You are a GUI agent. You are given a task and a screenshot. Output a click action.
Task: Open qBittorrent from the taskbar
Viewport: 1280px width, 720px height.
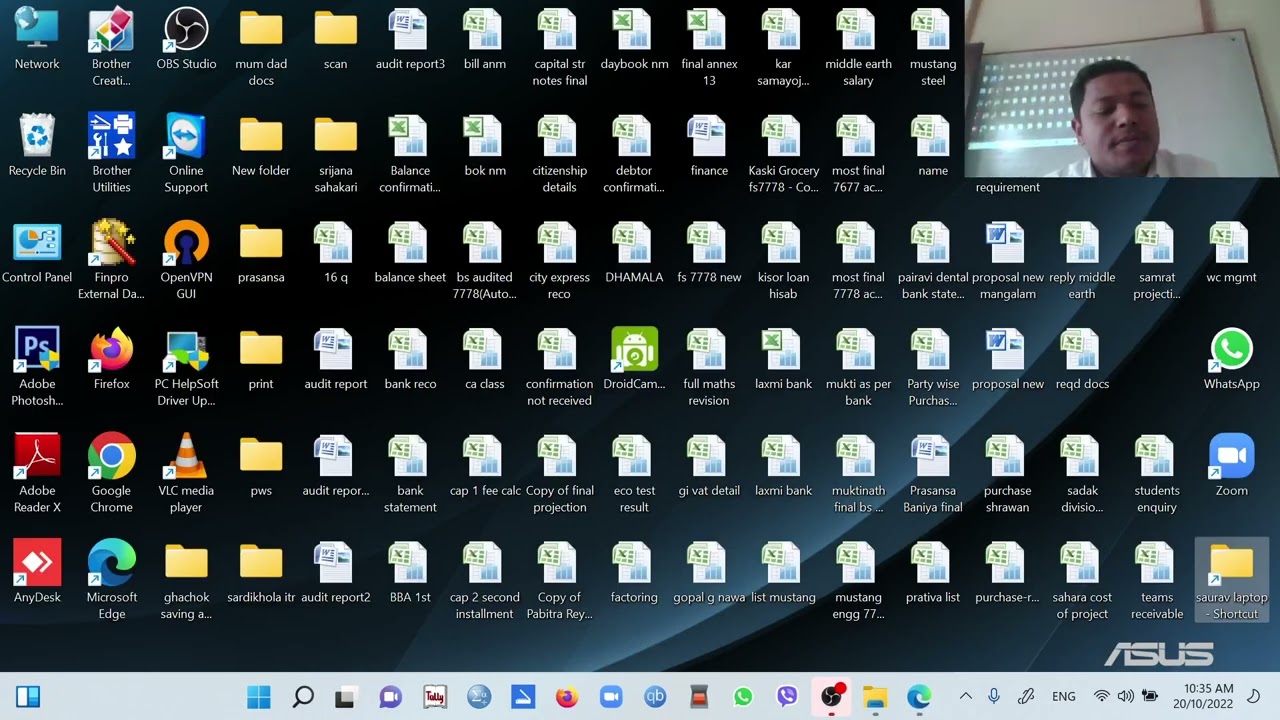pyautogui.click(x=655, y=697)
